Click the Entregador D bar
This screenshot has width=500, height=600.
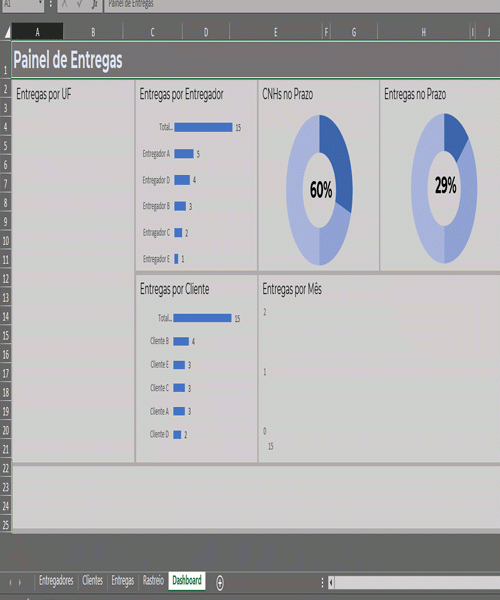pos(182,180)
